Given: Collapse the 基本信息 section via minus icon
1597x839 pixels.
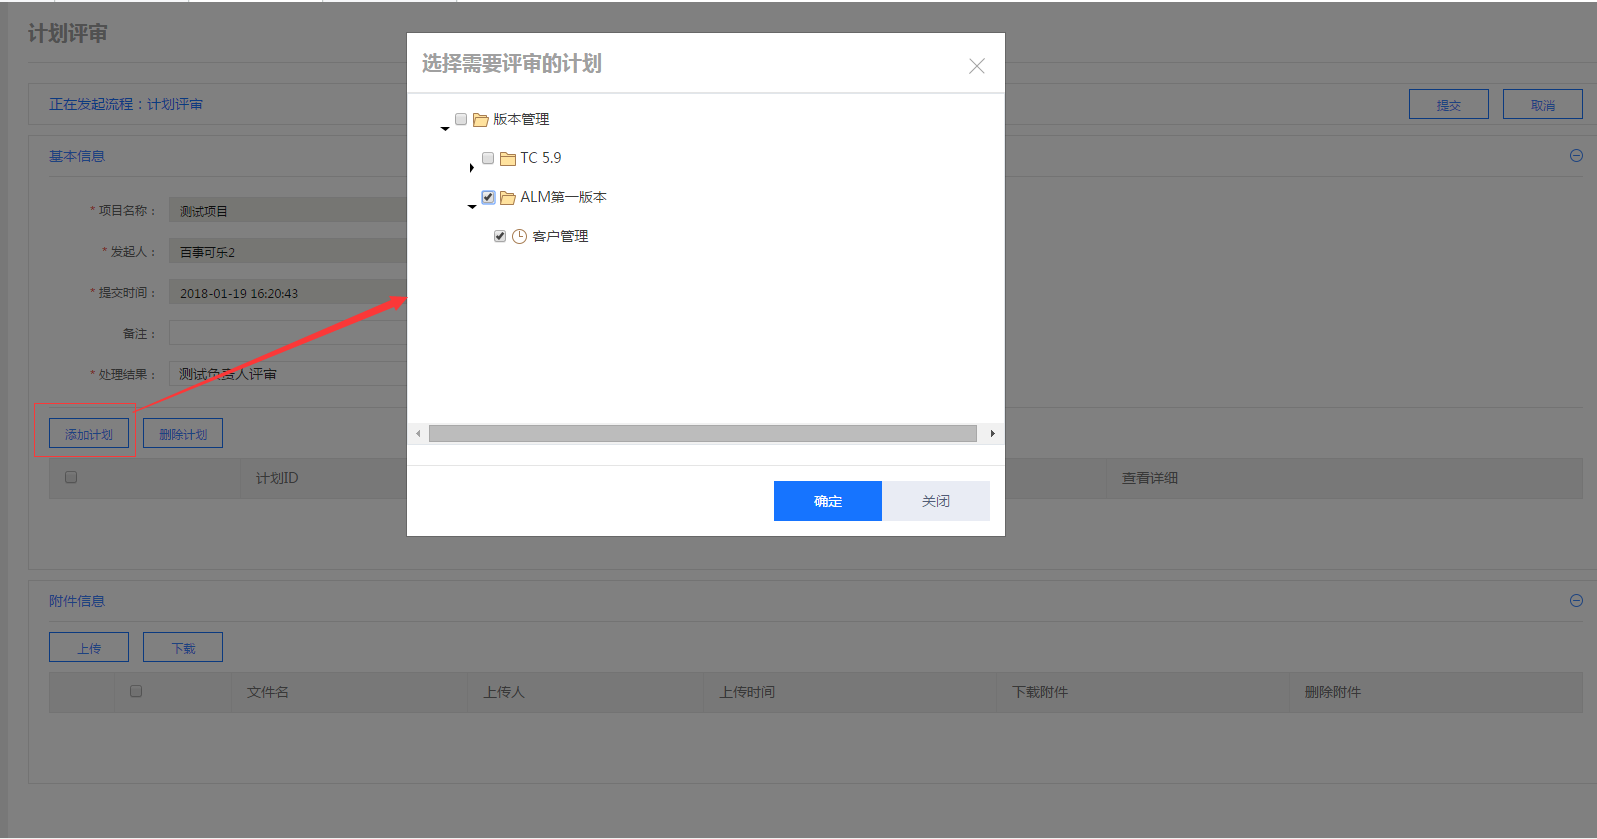Looking at the screenshot, I should (x=1576, y=156).
